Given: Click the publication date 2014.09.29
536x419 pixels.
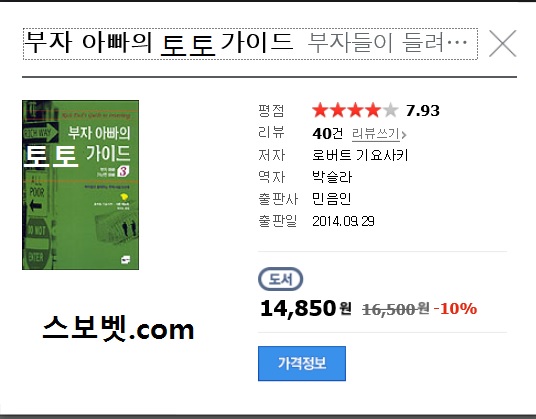Looking at the screenshot, I should coord(343,221).
